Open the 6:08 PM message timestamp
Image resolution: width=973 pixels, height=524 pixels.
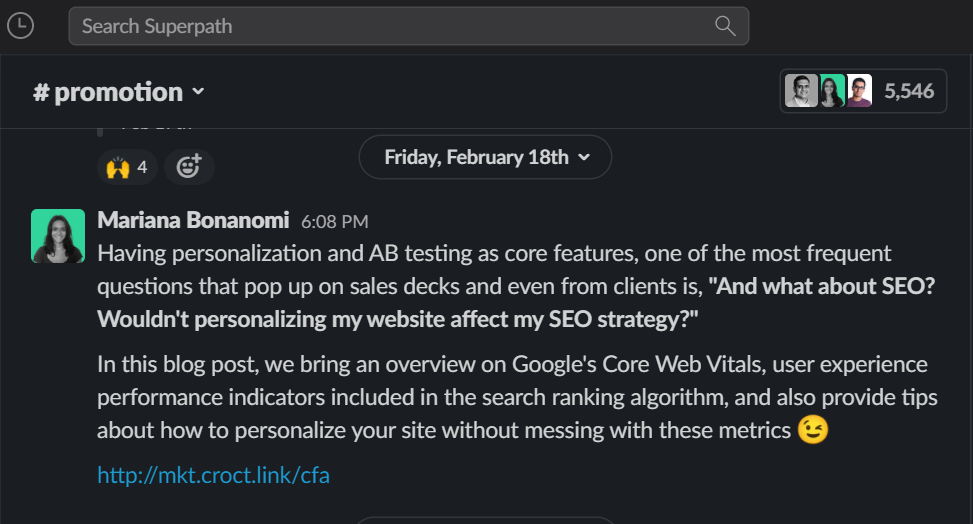tap(334, 222)
